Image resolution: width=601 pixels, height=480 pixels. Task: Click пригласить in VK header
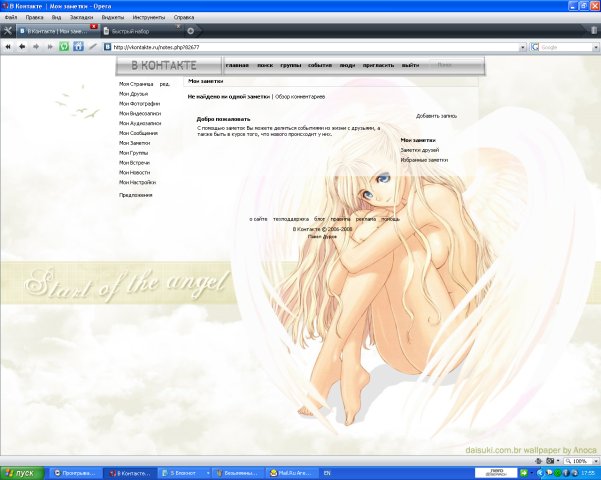point(378,66)
